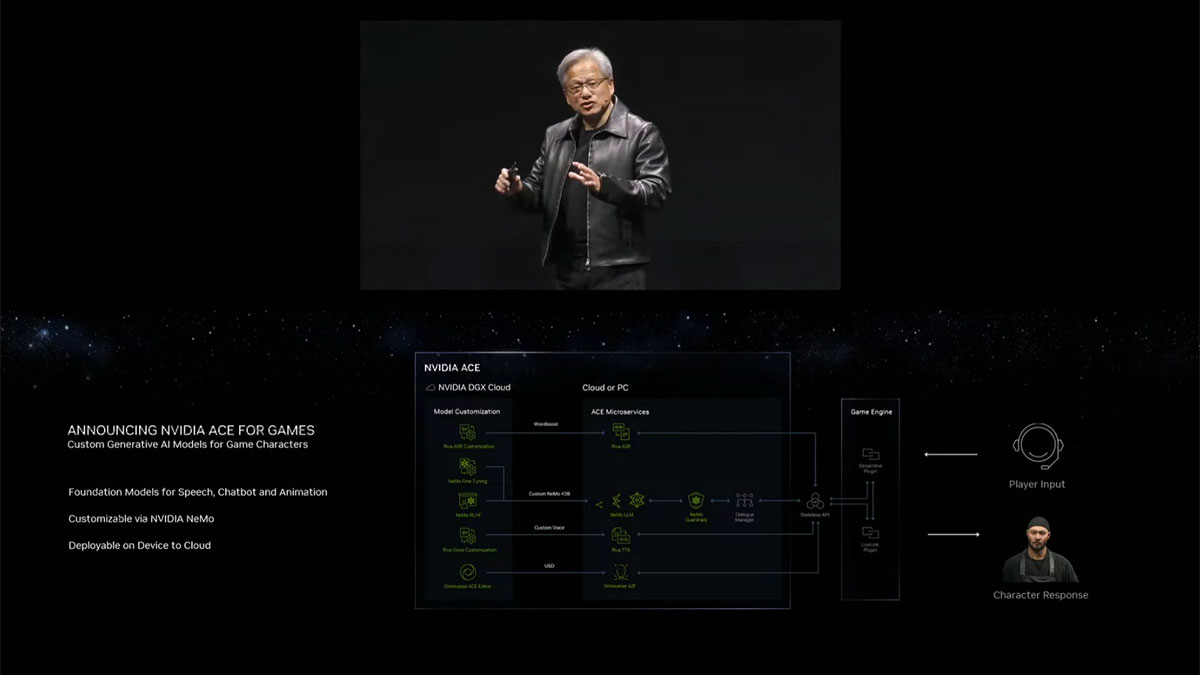Screen dimensions: 1200x675
Task: Select the NeMo Guardrails shield icon
Action: [x=697, y=500]
